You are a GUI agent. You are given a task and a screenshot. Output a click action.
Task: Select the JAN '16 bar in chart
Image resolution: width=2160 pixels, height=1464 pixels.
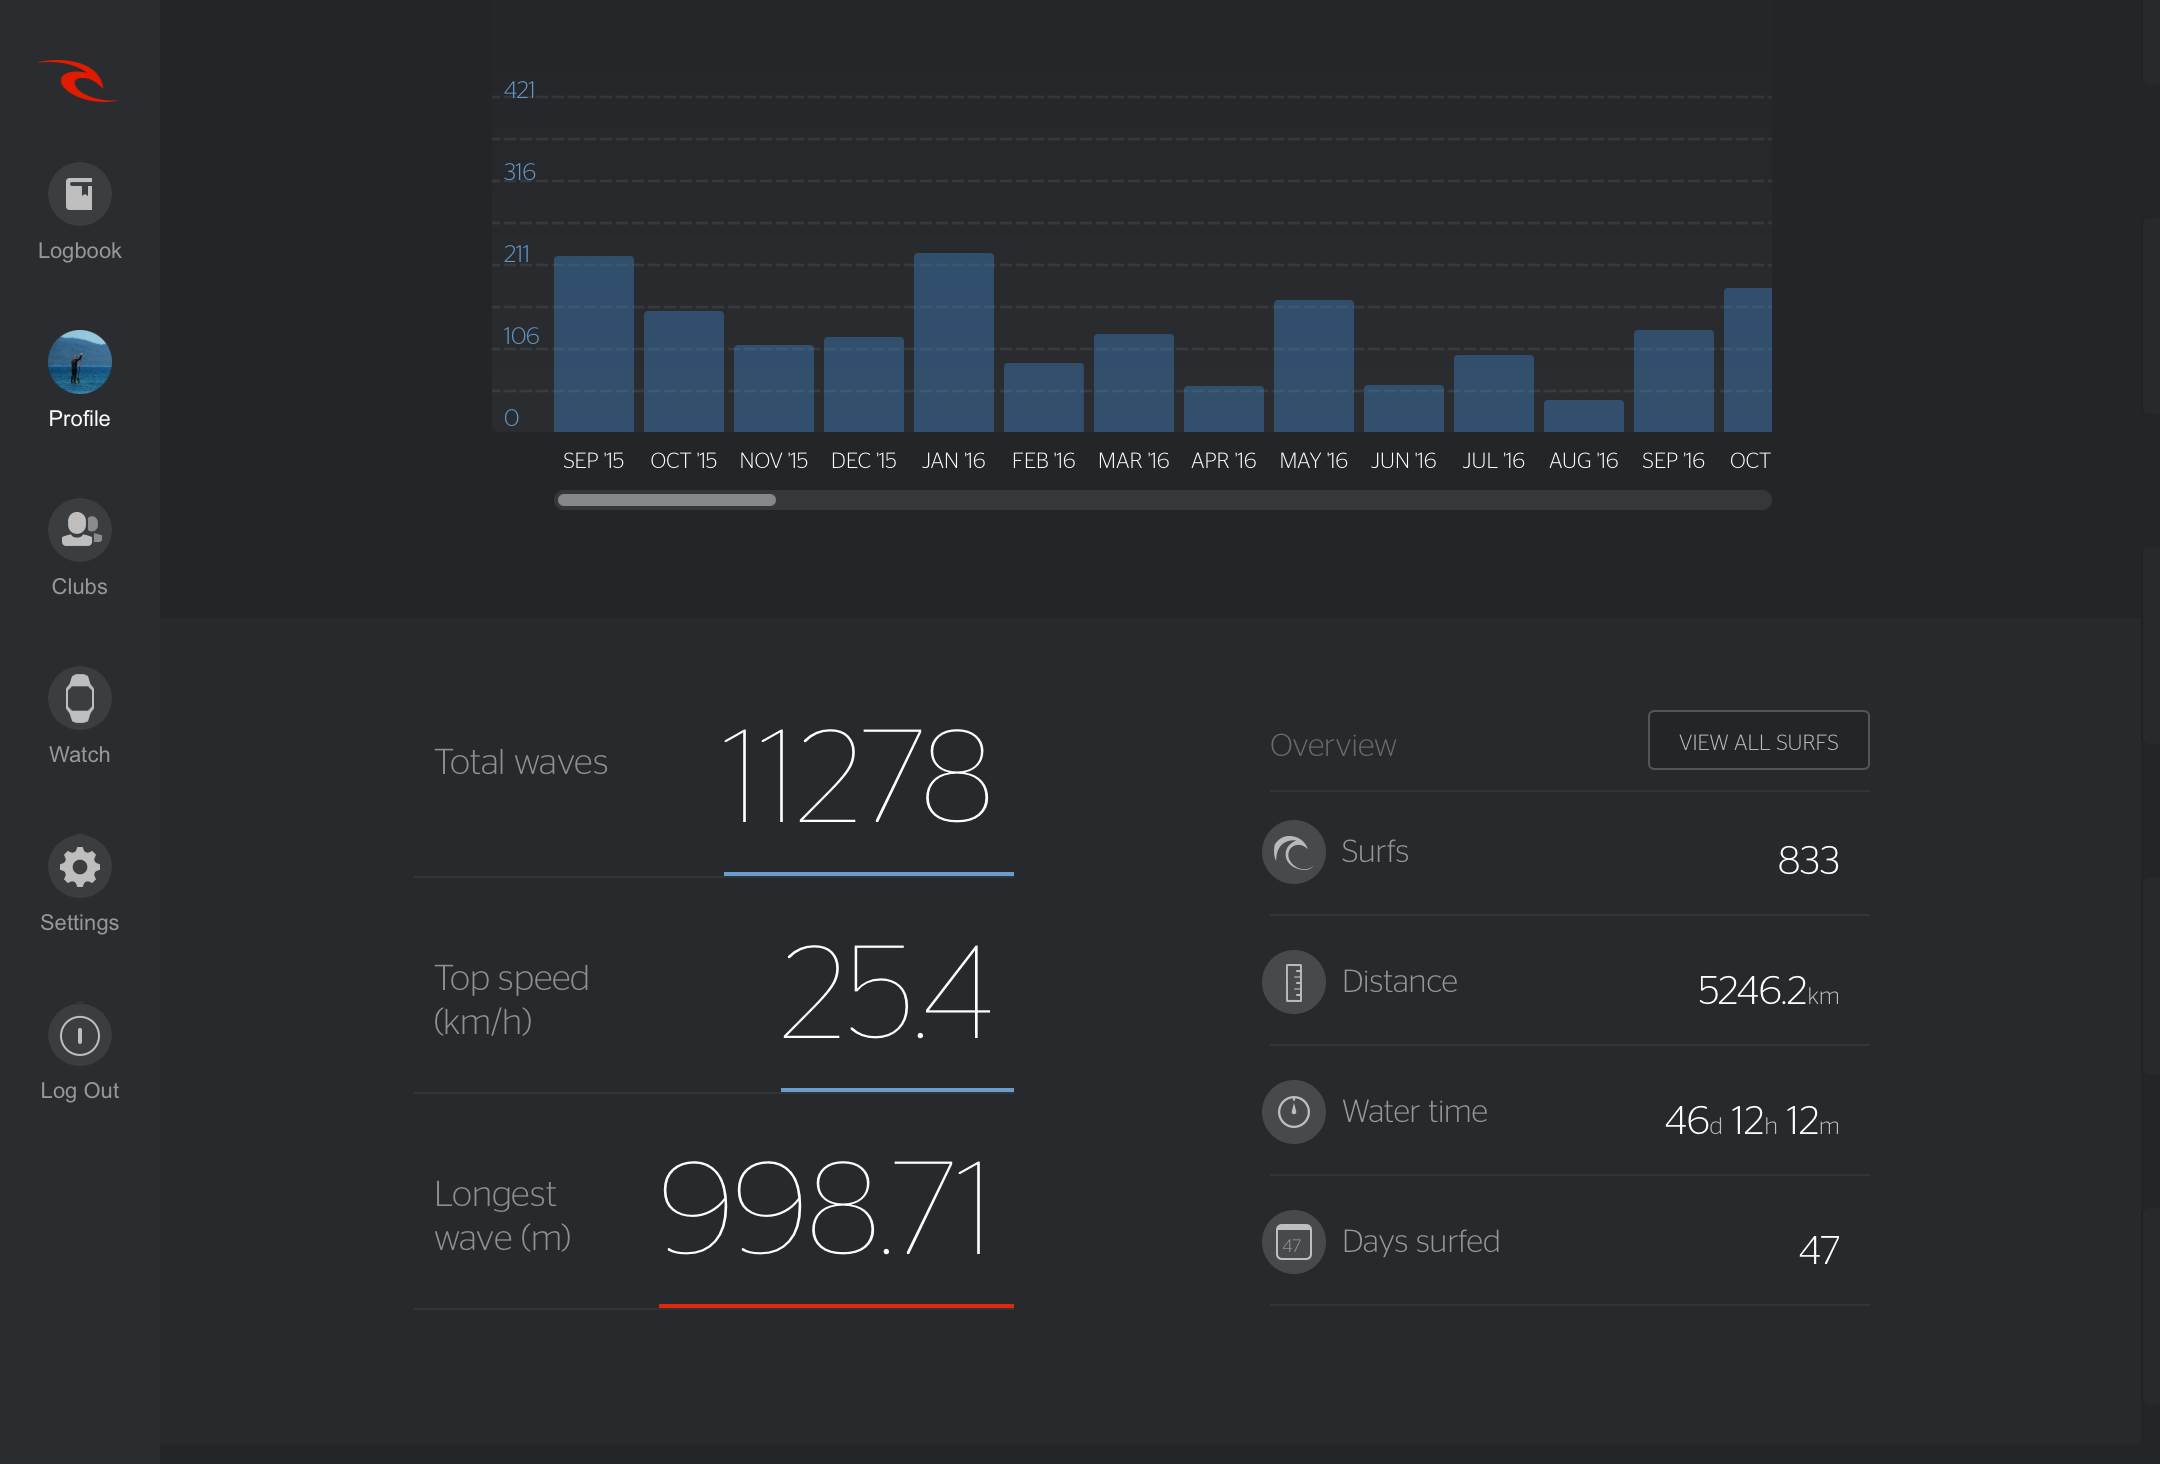(953, 343)
